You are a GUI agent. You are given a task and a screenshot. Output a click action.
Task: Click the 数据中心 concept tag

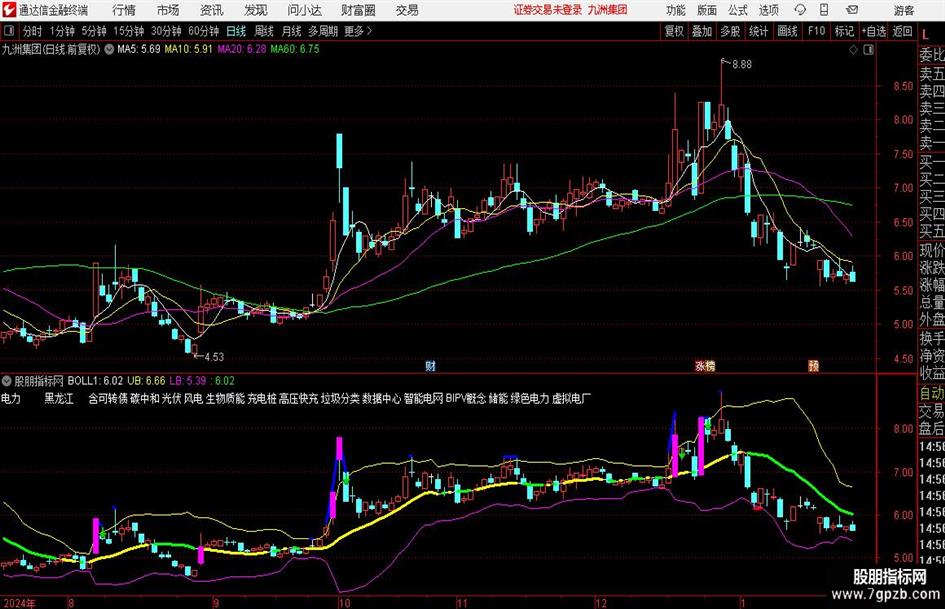[x=381, y=399]
